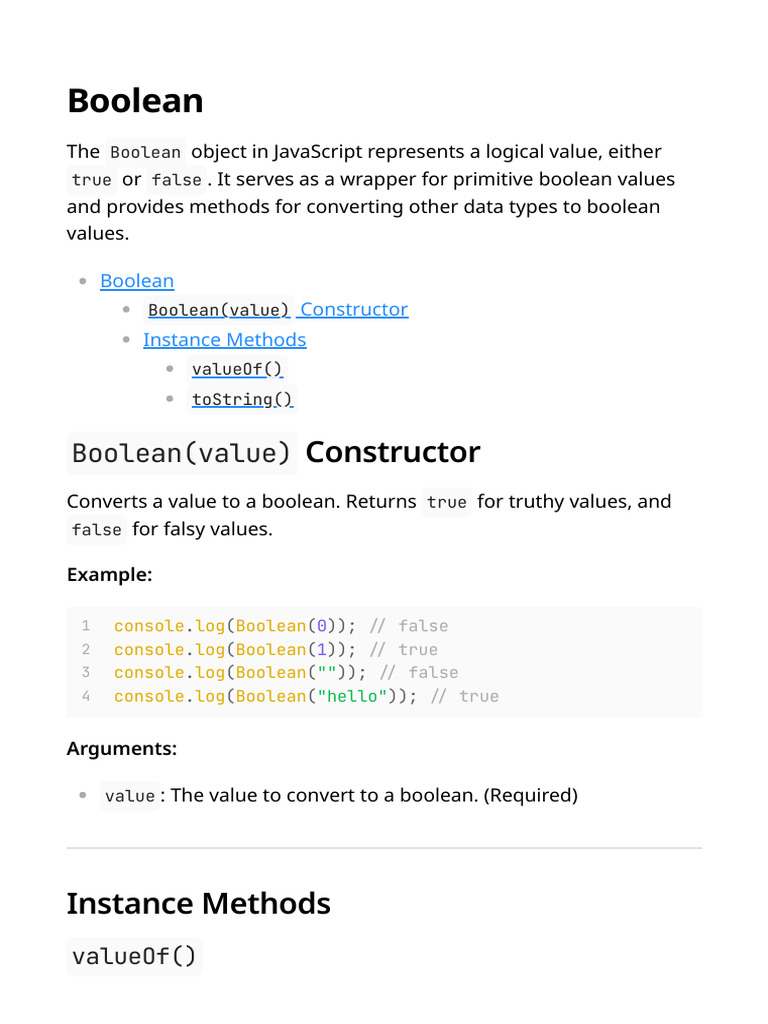Click the main Boolean page title
768x1024 pixels.
(x=135, y=101)
